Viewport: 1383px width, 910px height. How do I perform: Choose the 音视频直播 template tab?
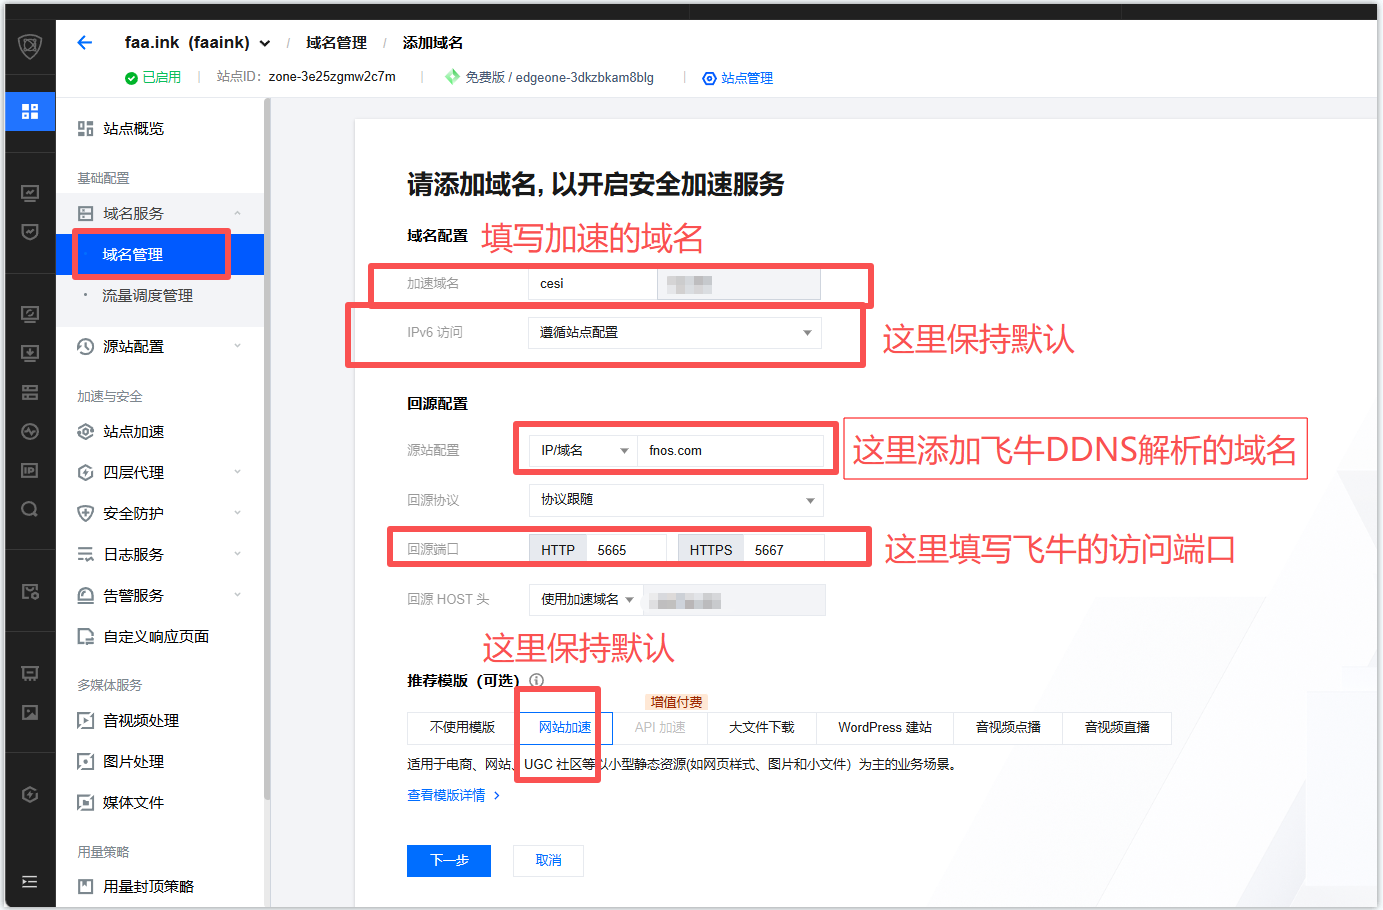[1117, 727]
